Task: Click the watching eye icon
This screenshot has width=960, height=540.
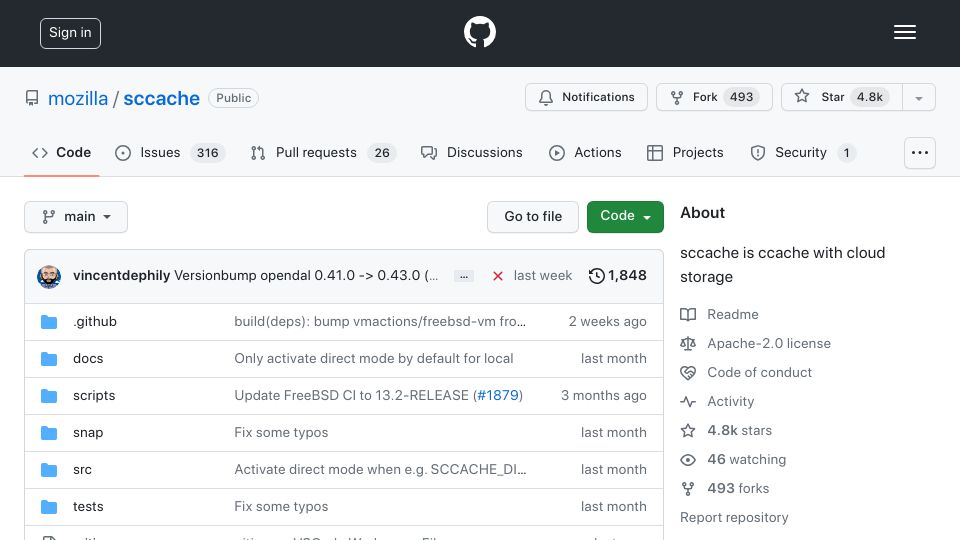Action: point(688,460)
